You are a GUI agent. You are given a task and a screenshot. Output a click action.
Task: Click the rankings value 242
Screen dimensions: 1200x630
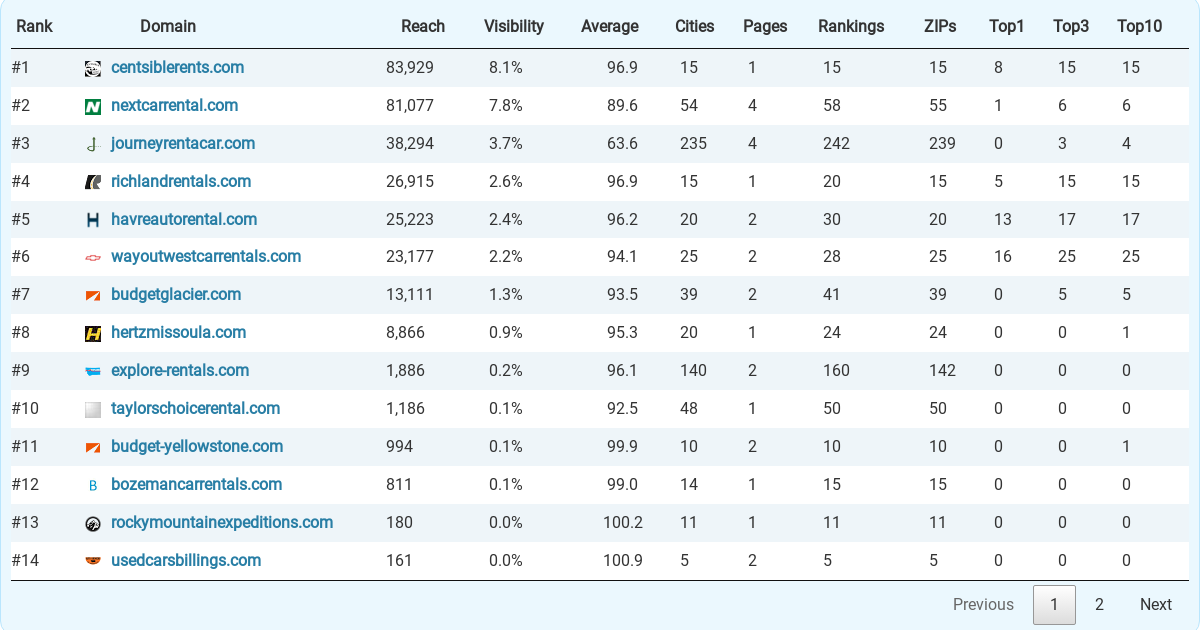[x=836, y=143]
